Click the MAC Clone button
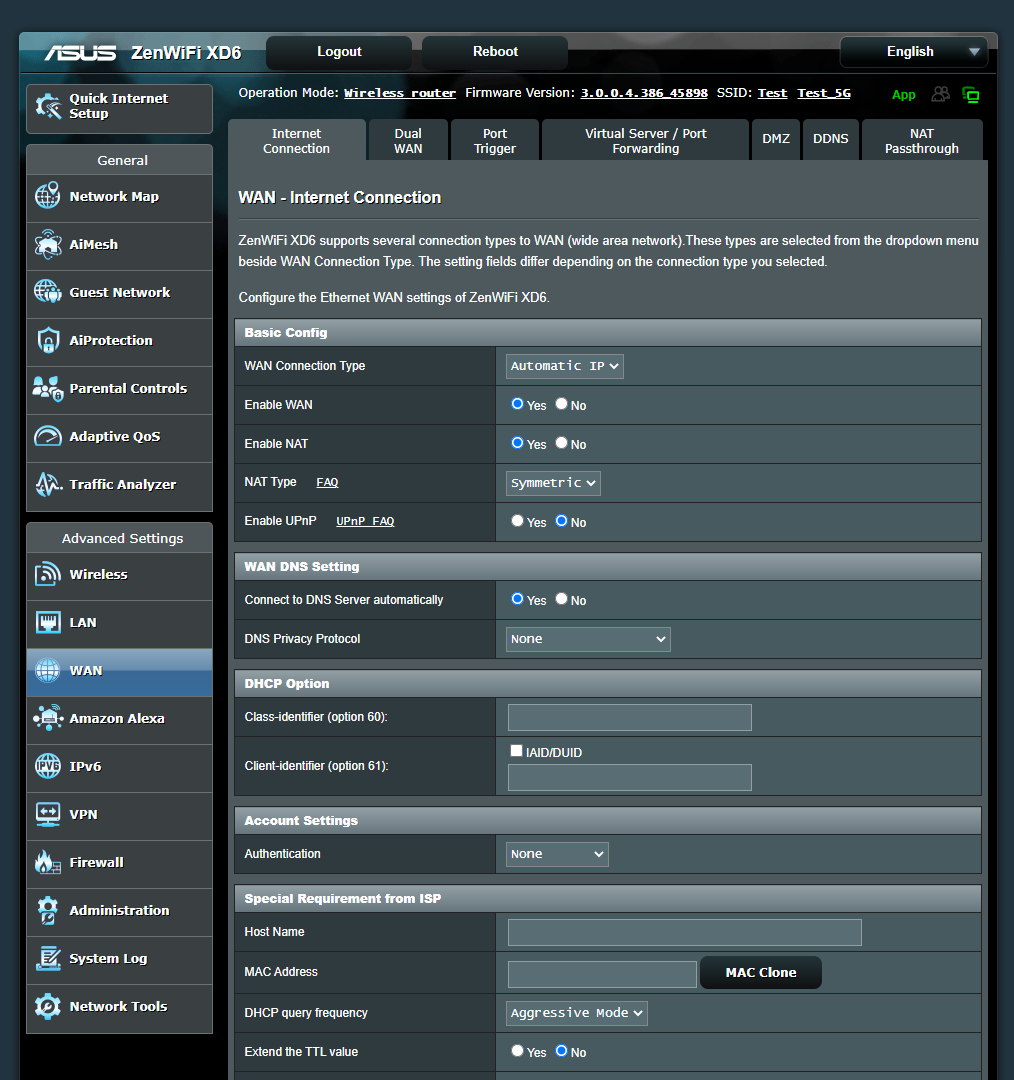The height and width of the screenshot is (1080, 1014). tap(760, 973)
